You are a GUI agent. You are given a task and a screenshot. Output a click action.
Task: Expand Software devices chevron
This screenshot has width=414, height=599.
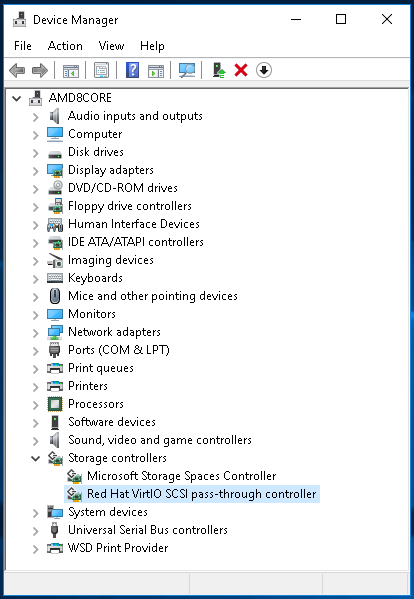pyautogui.click(x=36, y=423)
